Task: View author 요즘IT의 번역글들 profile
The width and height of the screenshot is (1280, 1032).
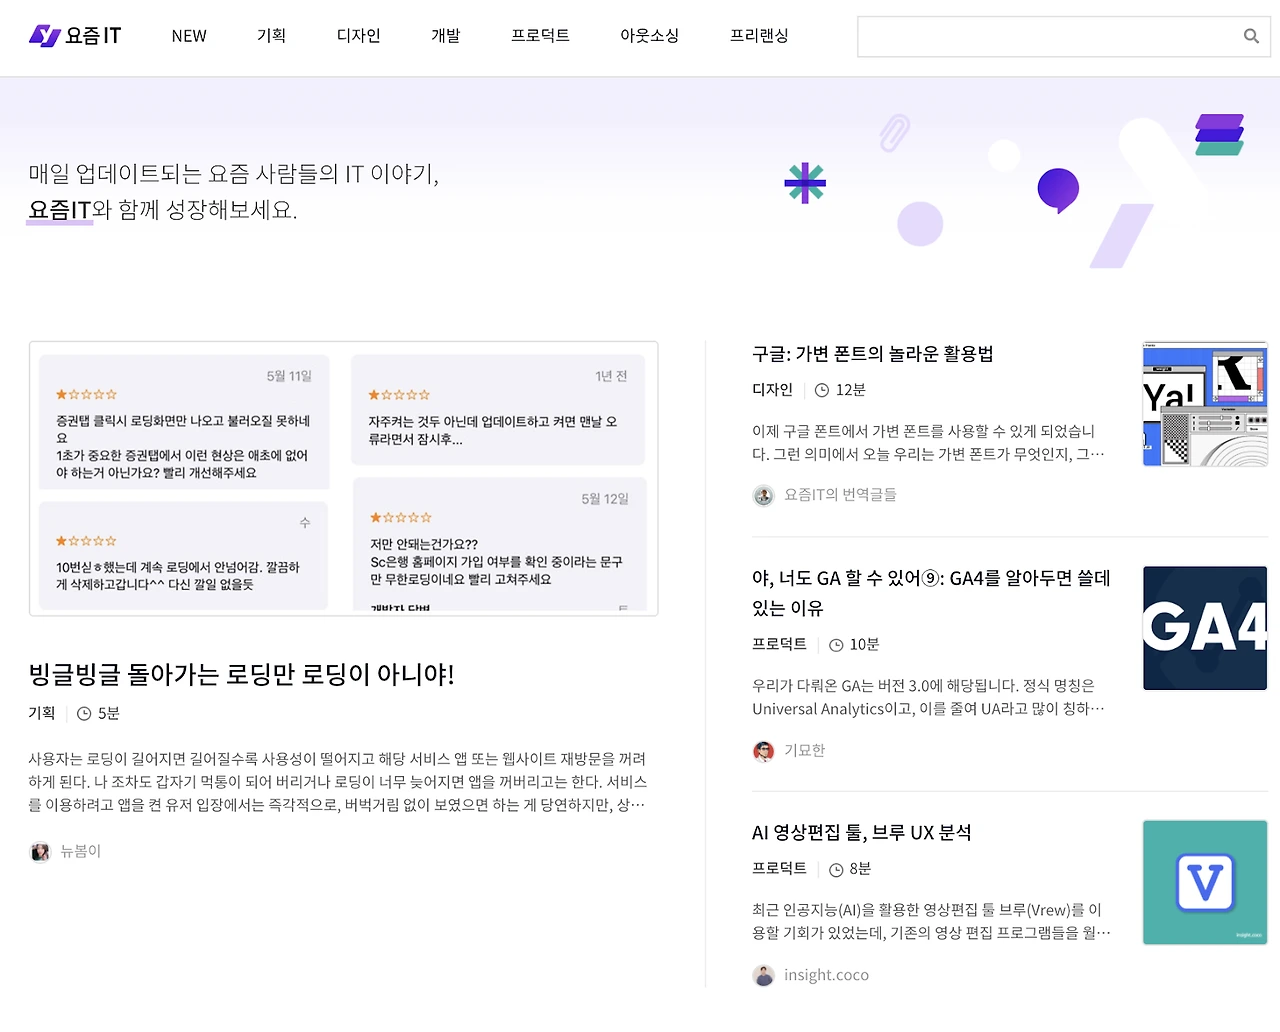Action: (x=840, y=495)
